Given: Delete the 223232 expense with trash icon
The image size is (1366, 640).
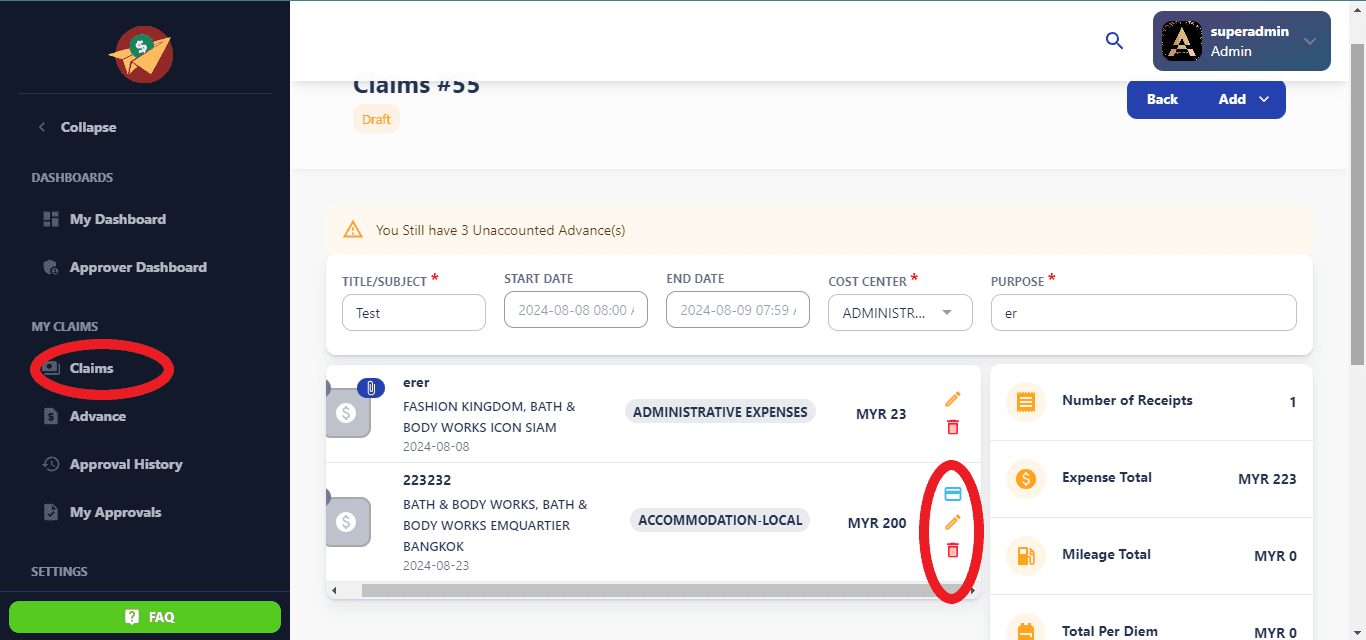Looking at the screenshot, I should click(952, 550).
